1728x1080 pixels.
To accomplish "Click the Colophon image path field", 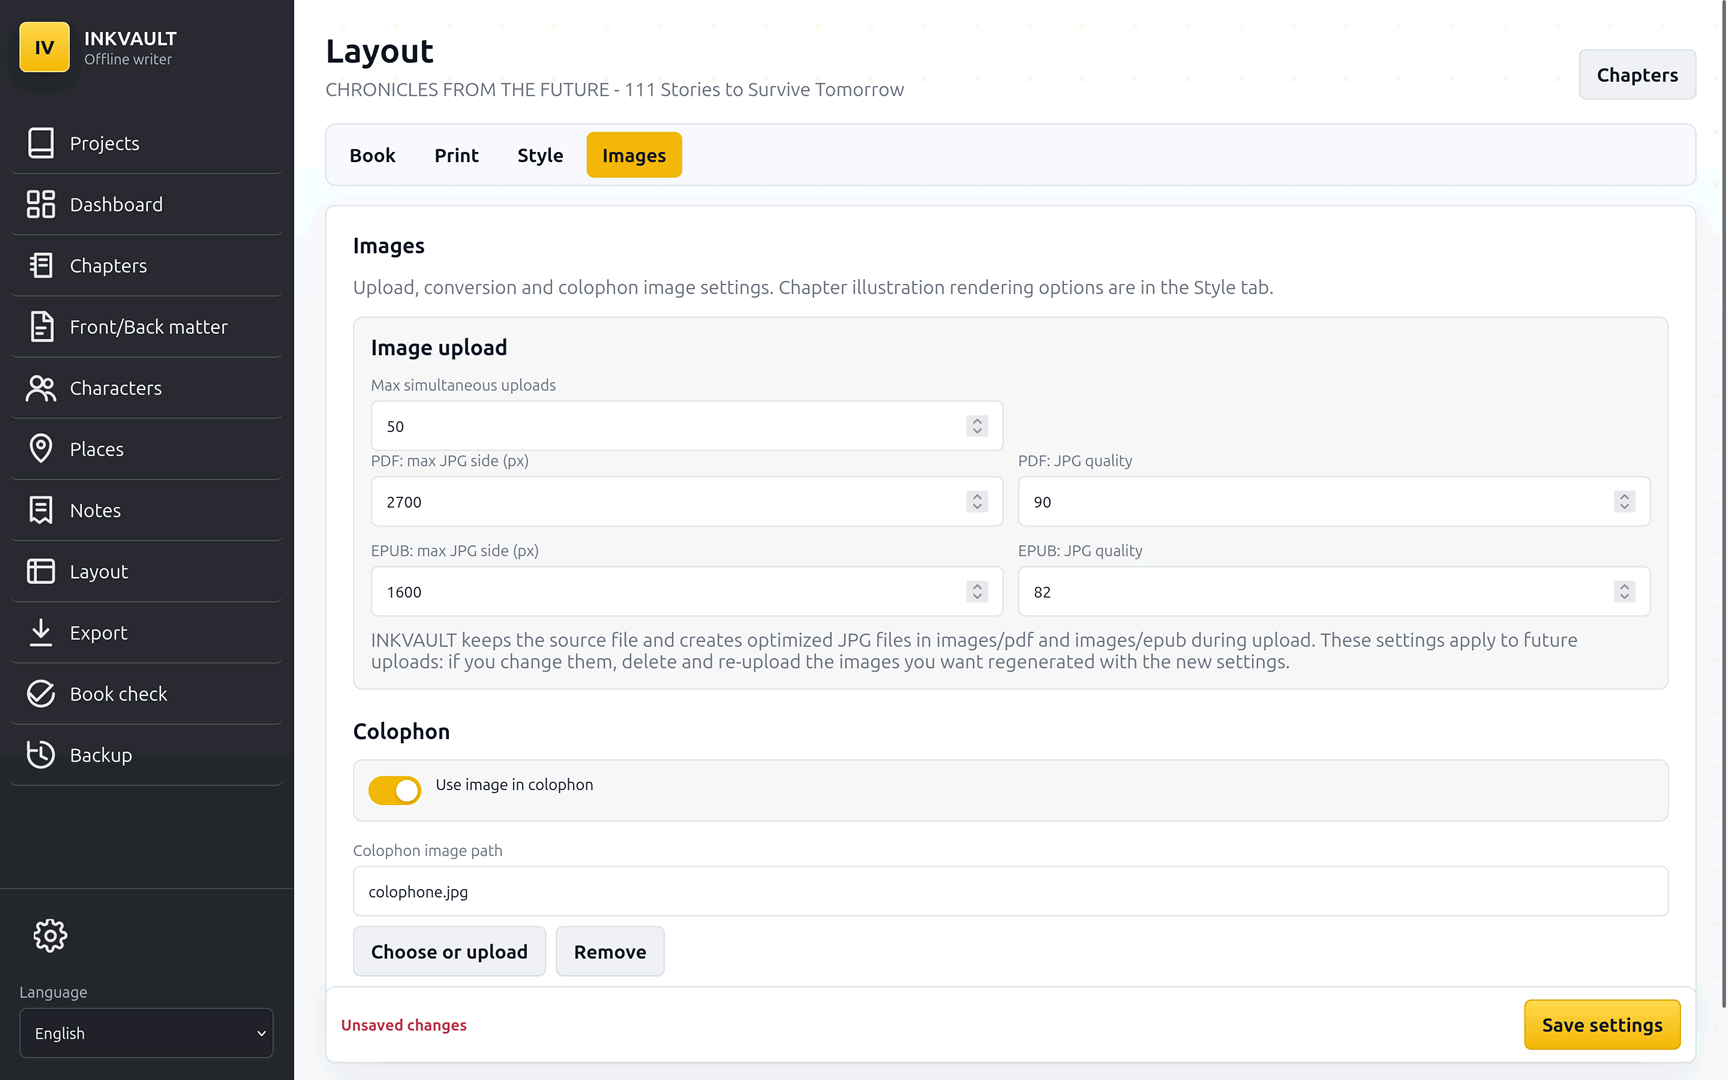I will [x=1010, y=892].
